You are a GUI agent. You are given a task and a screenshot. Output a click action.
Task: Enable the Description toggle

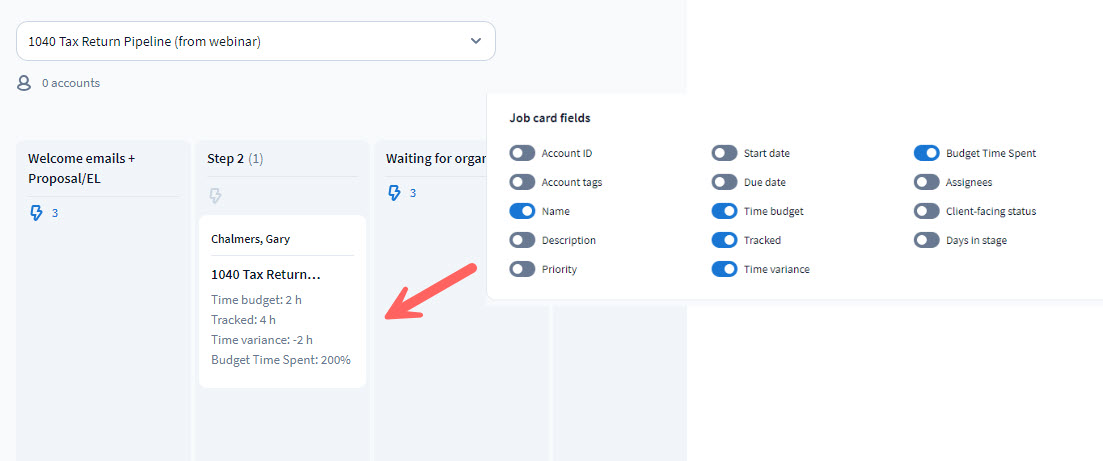(x=522, y=240)
